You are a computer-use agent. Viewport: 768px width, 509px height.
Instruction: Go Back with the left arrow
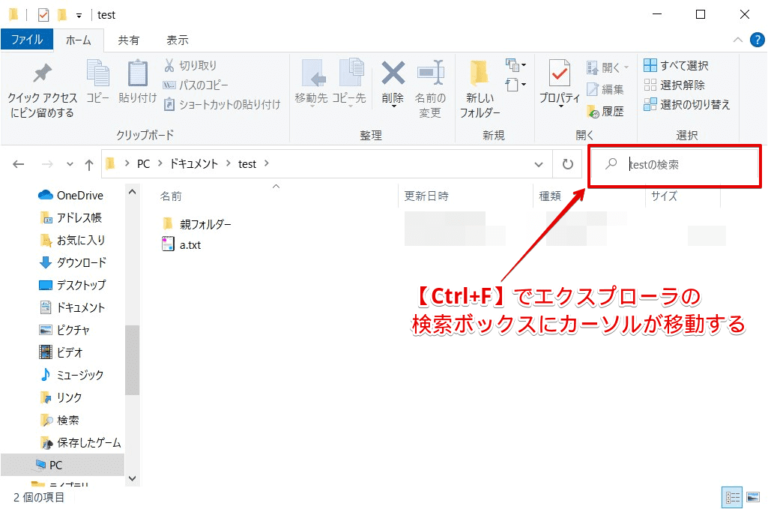(x=19, y=164)
